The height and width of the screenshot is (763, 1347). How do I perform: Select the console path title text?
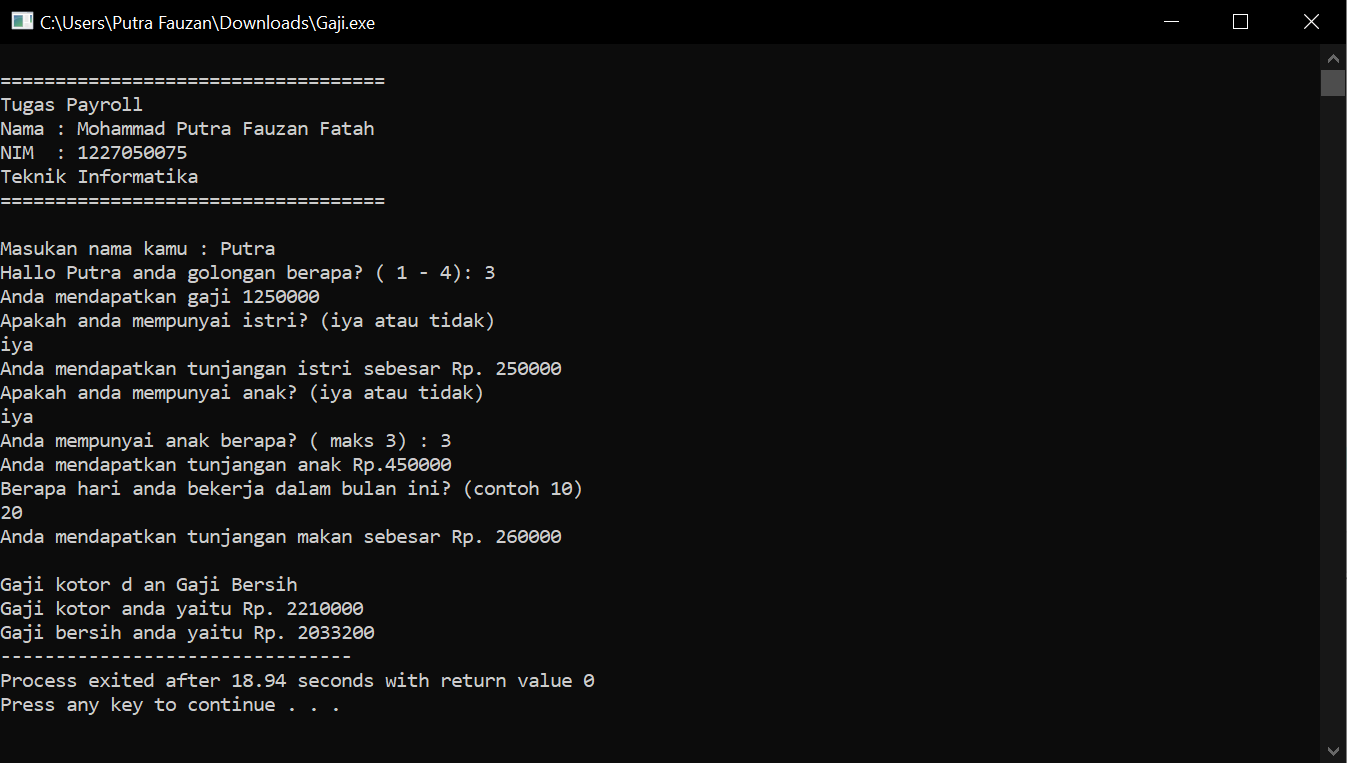point(205,22)
